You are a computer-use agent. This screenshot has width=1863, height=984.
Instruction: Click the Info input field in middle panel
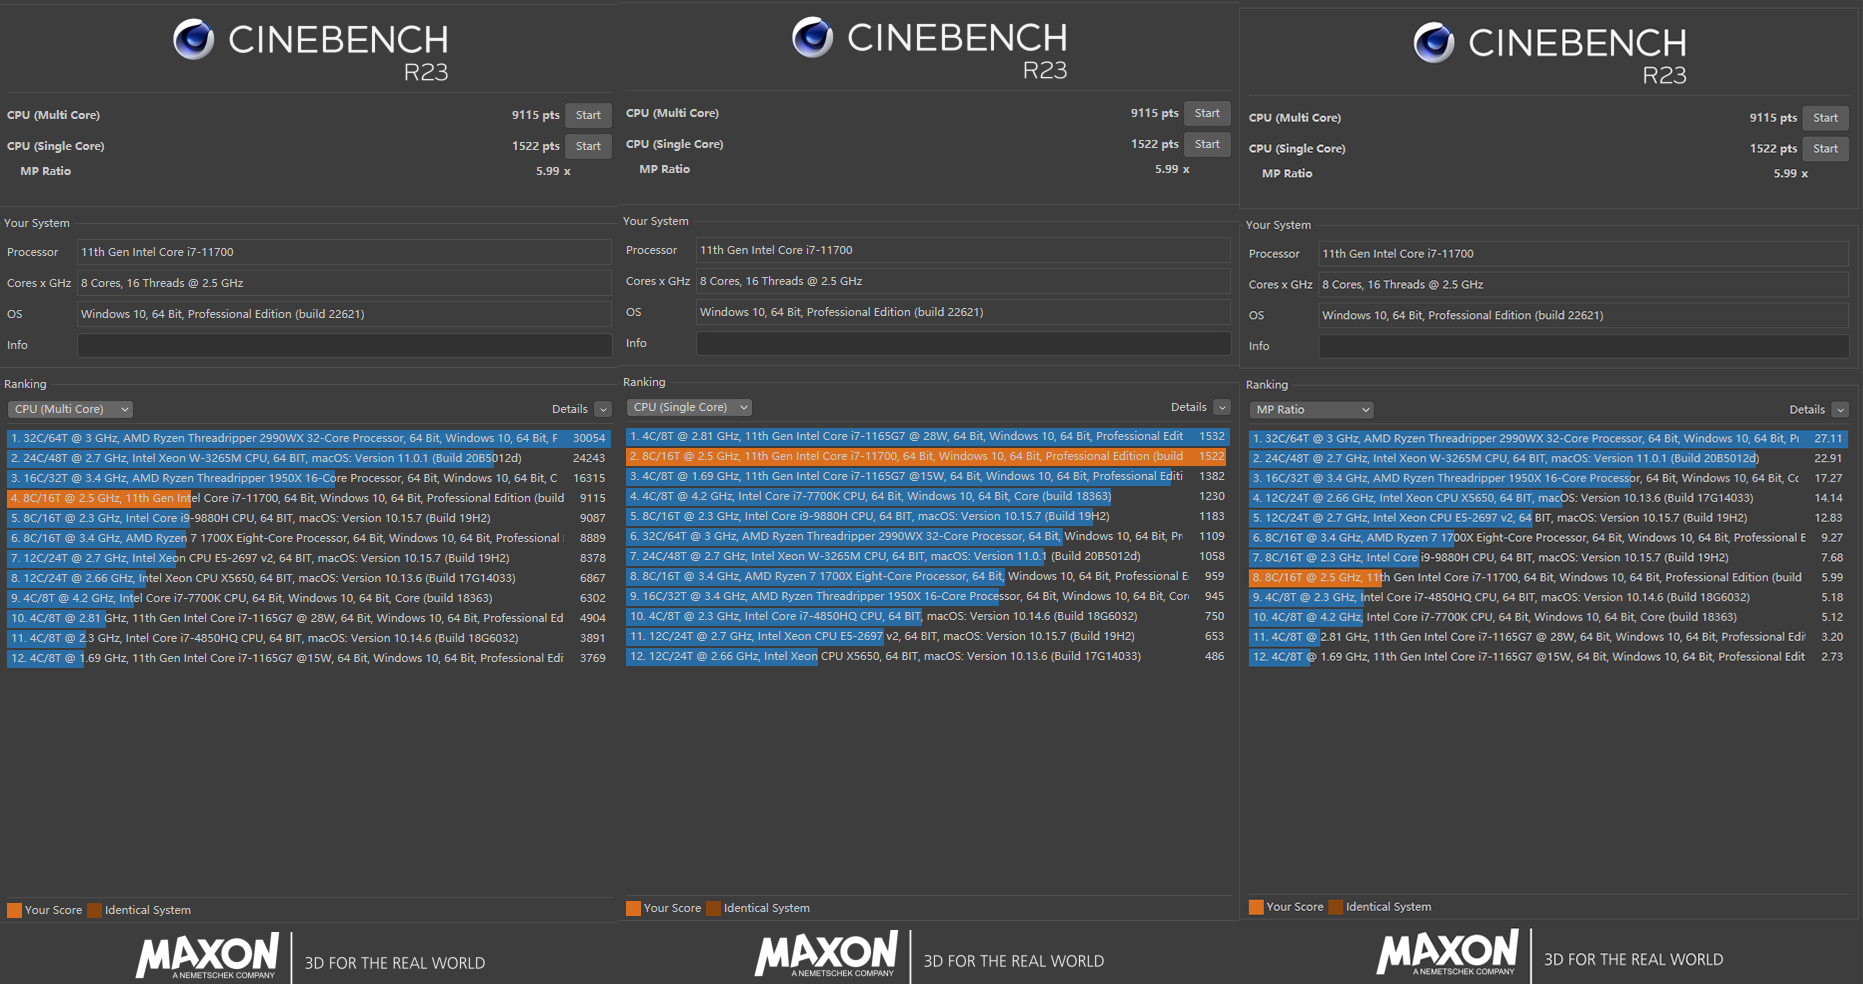[963, 343]
